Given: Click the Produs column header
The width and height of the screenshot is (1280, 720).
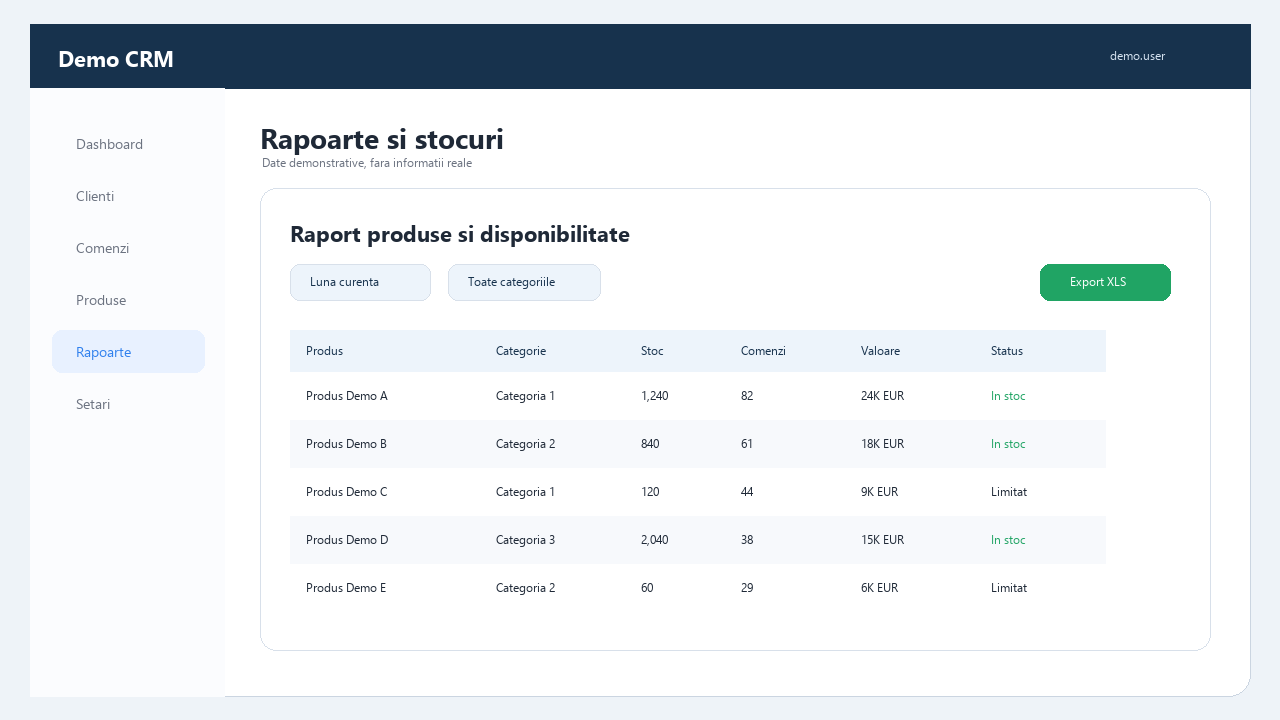Looking at the screenshot, I should pos(325,351).
